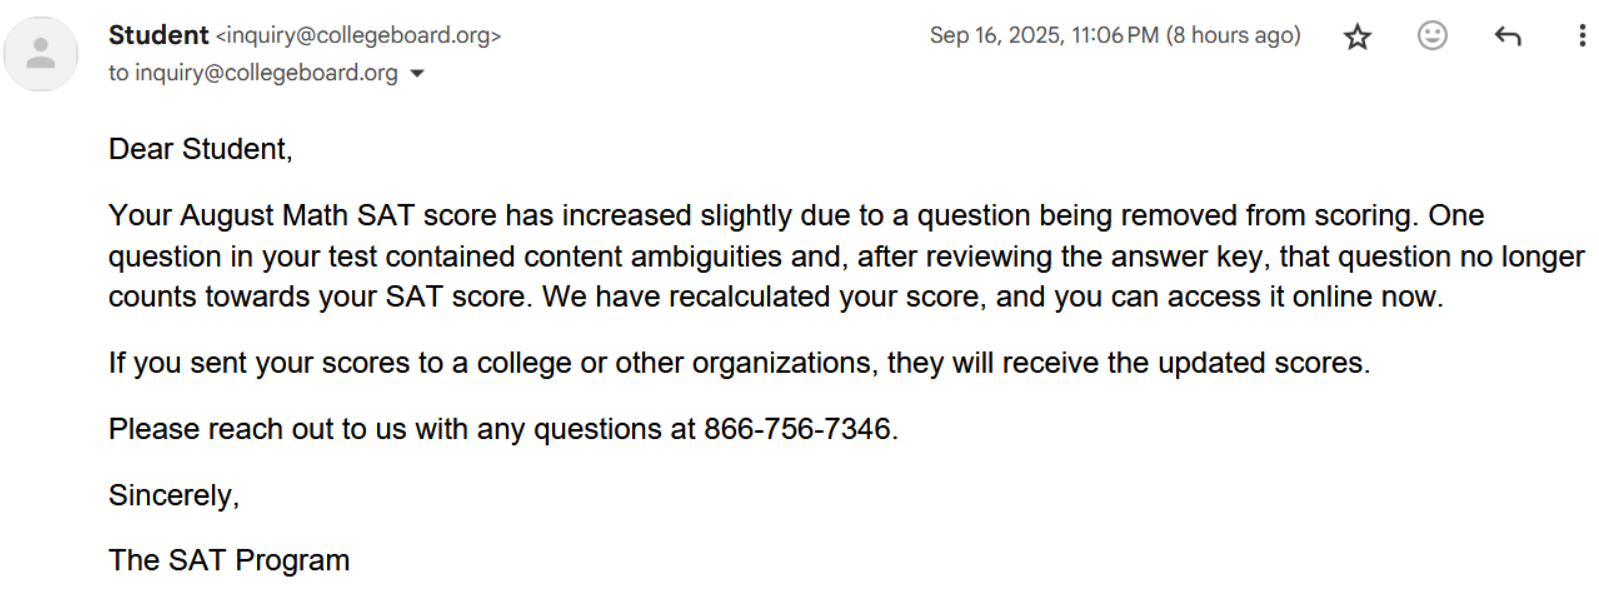Click the text "Please reach out to us"
The width and height of the screenshot is (1599, 602).
(x=257, y=429)
